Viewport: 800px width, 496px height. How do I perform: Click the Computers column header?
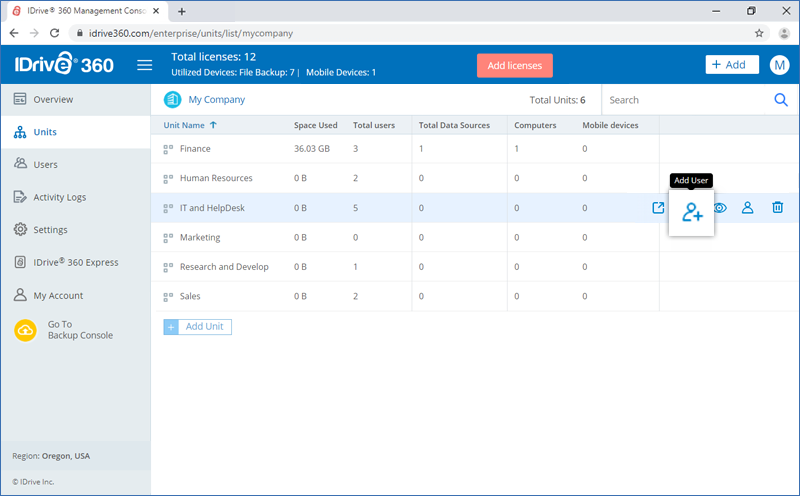click(x=535, y=125)
